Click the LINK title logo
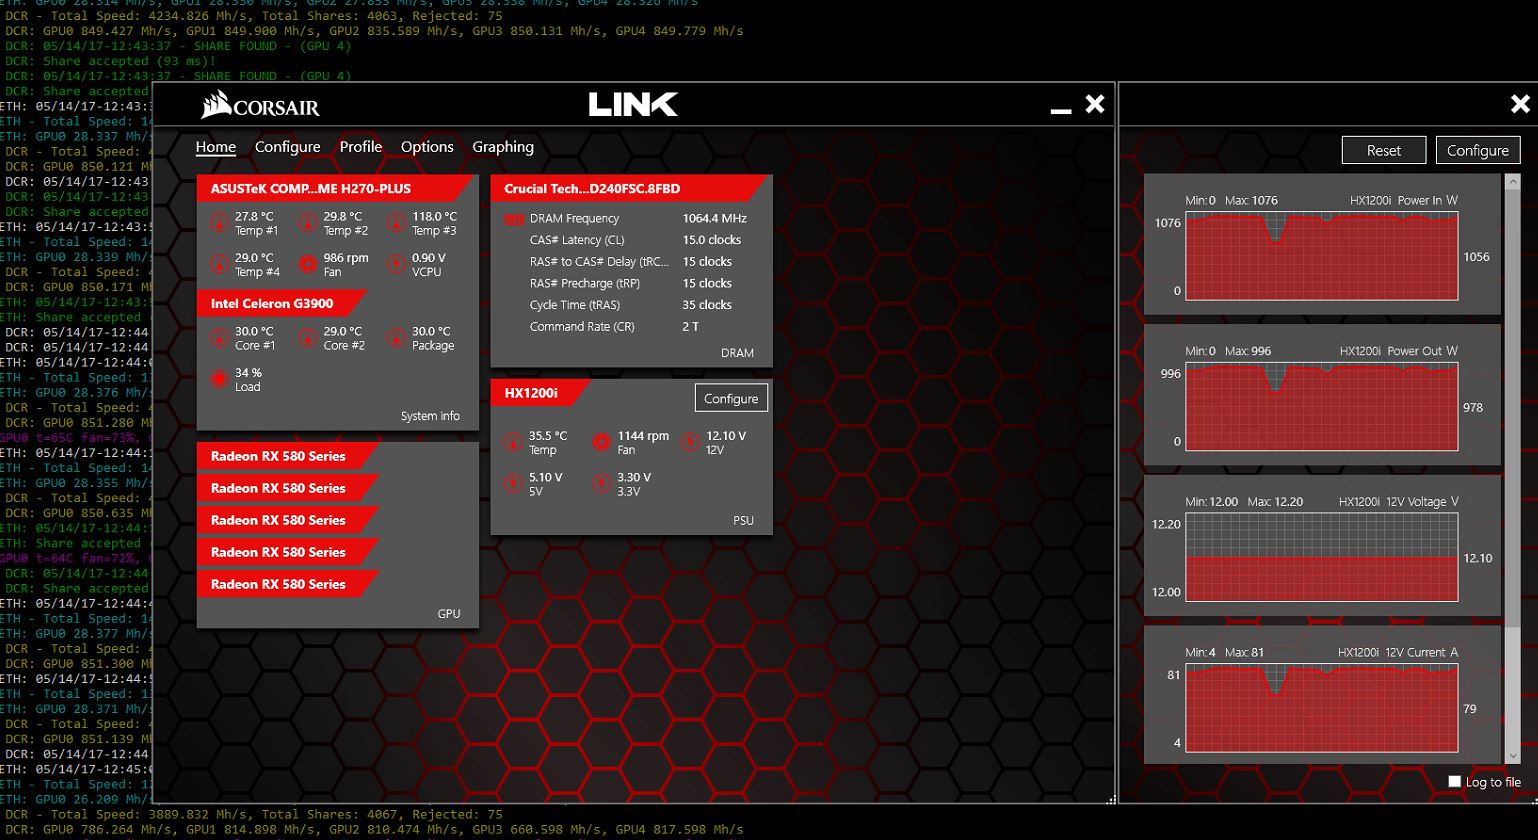This screenshot has width=1538, height=840. pyautogui.click(x=633, y=104)
